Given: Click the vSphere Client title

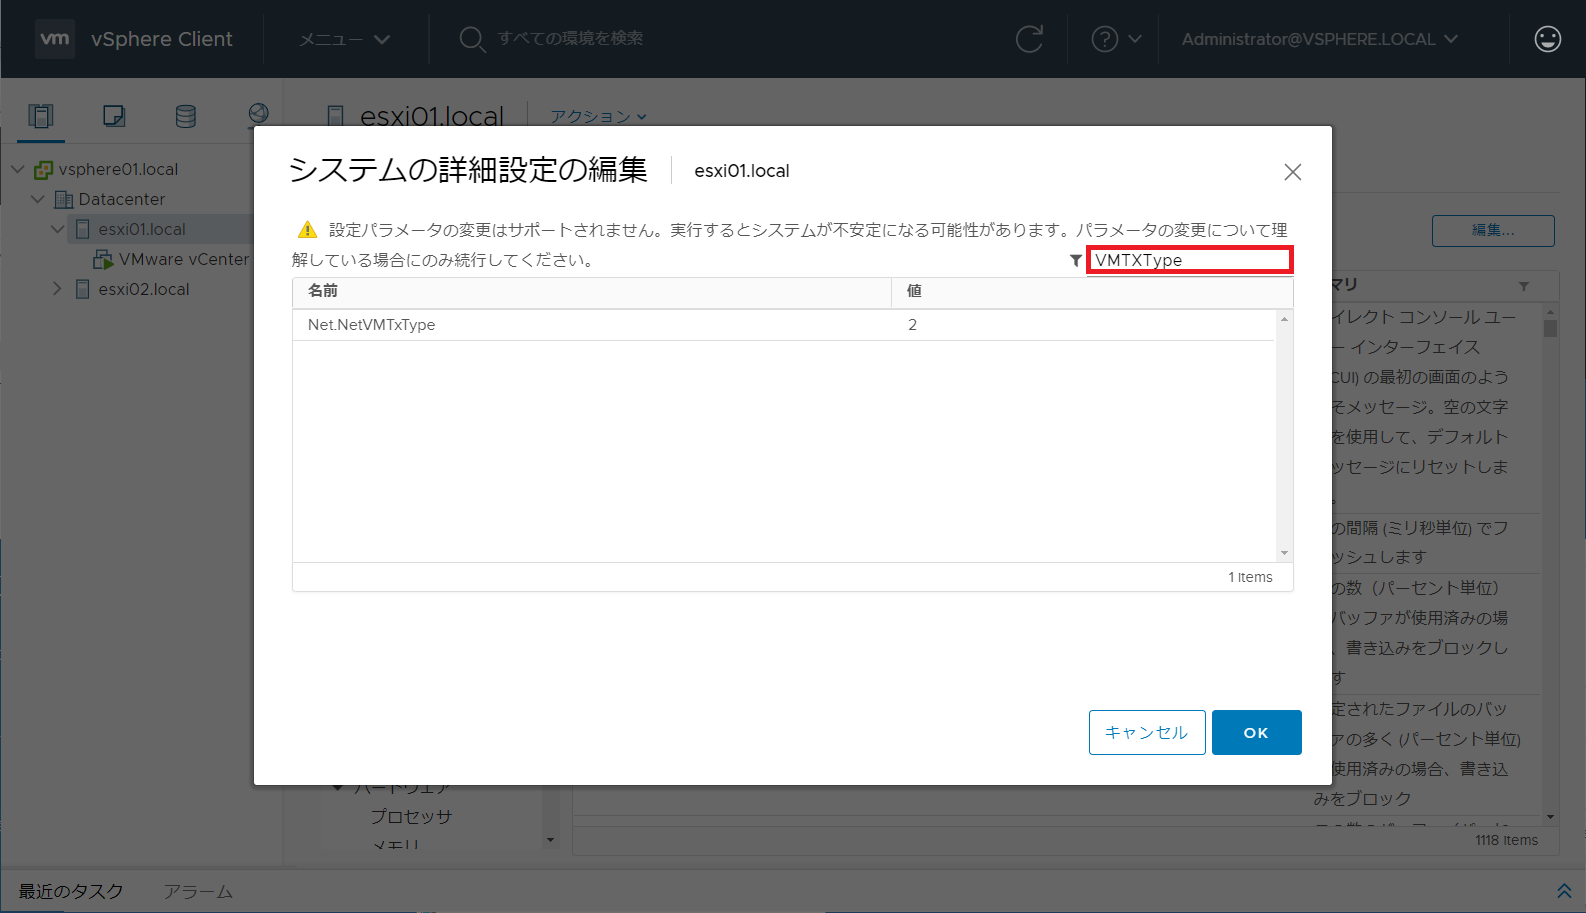Looking at the screenshot, I should point(162,39).
